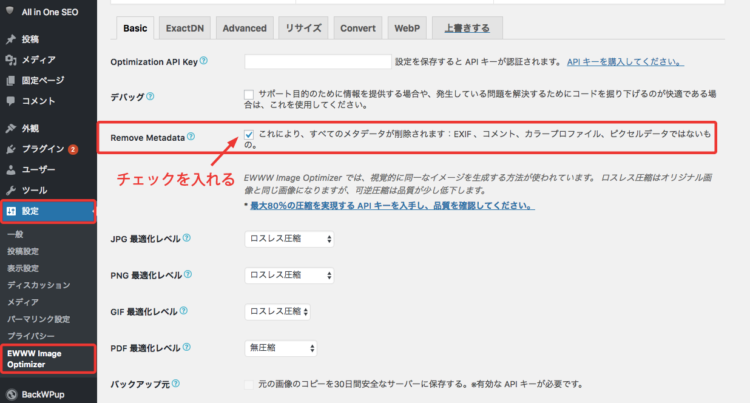This screenshot has width=750, height=403.
Task: Toggle the Remove Metadata checkbox
Action: (x=248, y=132)
